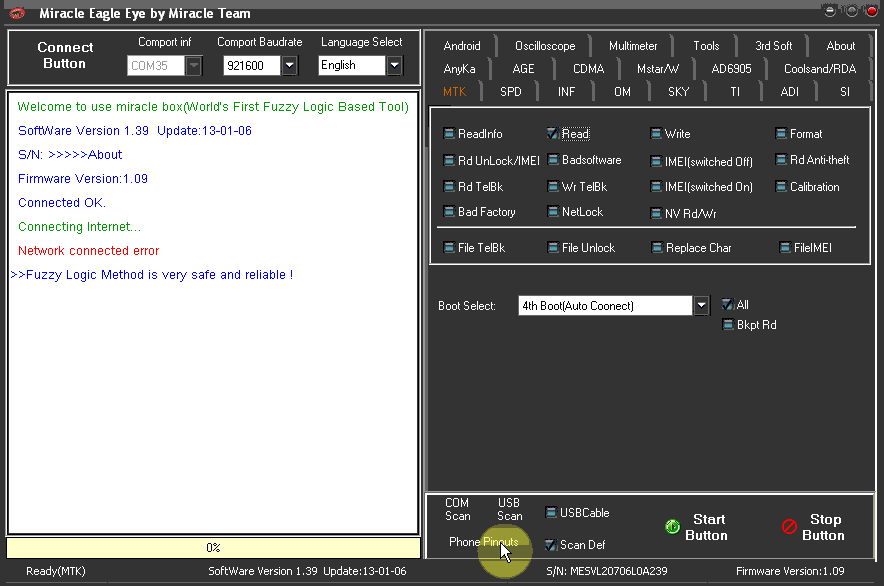This screenshot has width=884, height=586.
Task: Open the AD6905 tab
Action: pos(731,69)
